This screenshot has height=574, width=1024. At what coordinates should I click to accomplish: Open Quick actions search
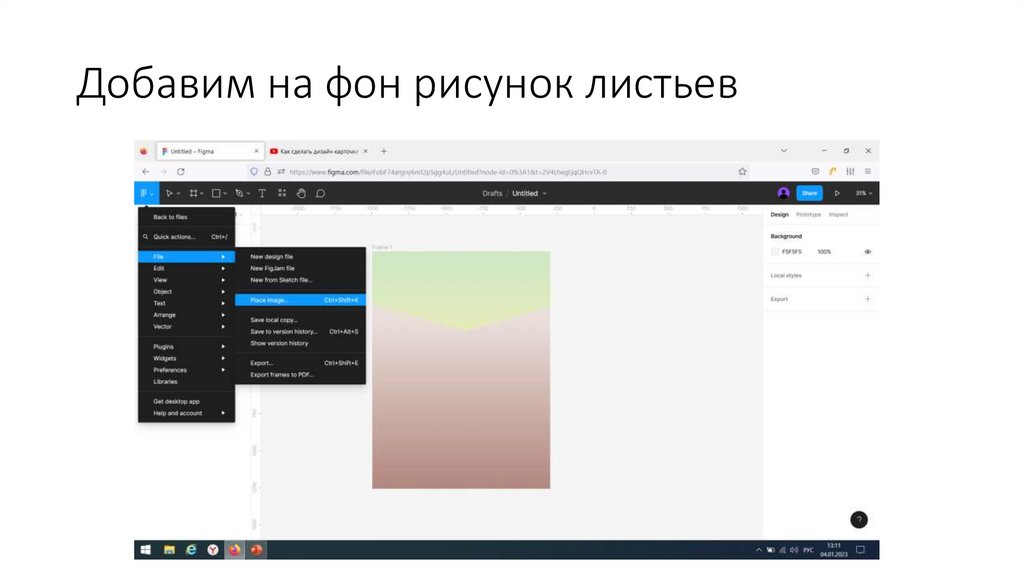[187, 237]
